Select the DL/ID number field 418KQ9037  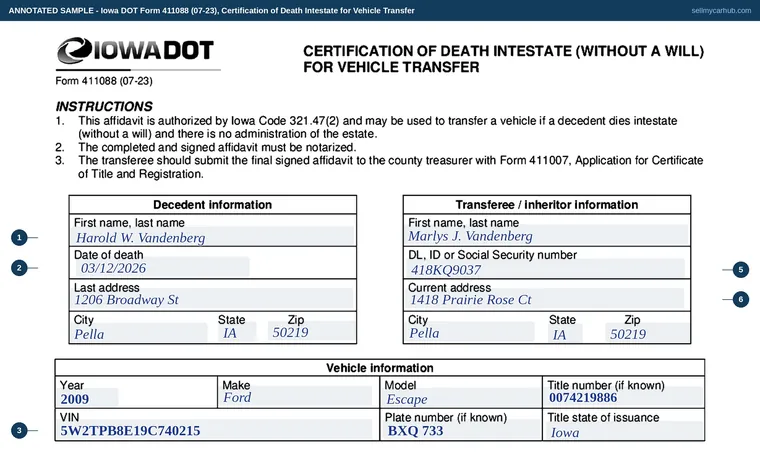pyautogui.click(x=546, y=269)
